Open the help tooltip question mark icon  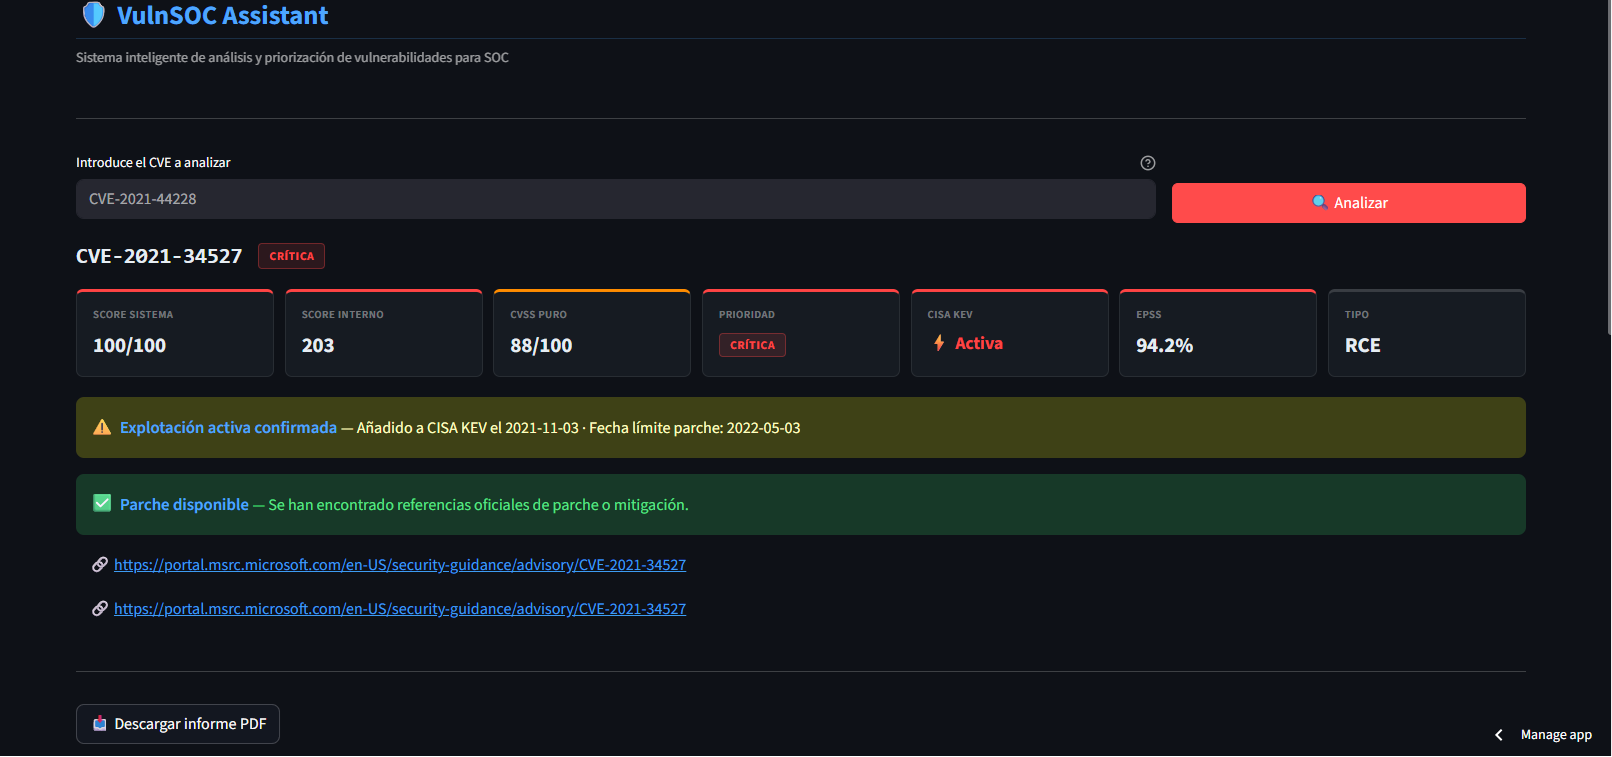[x=1148, y=163]
